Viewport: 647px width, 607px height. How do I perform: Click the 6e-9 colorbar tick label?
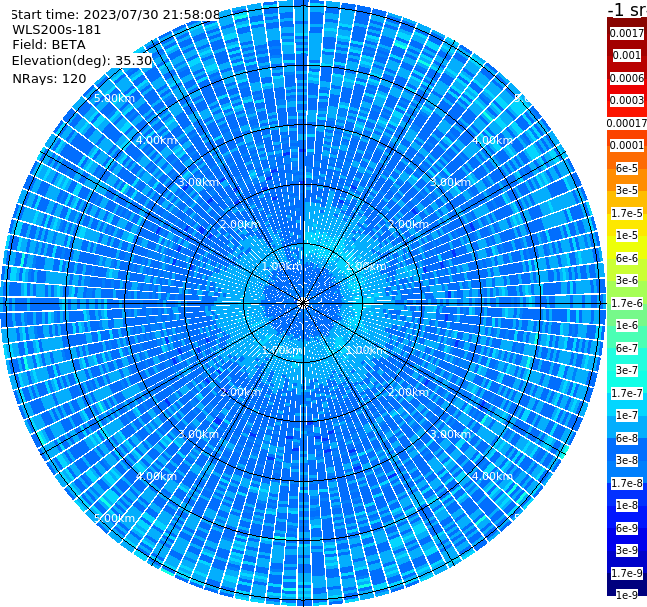click(627, 528)
